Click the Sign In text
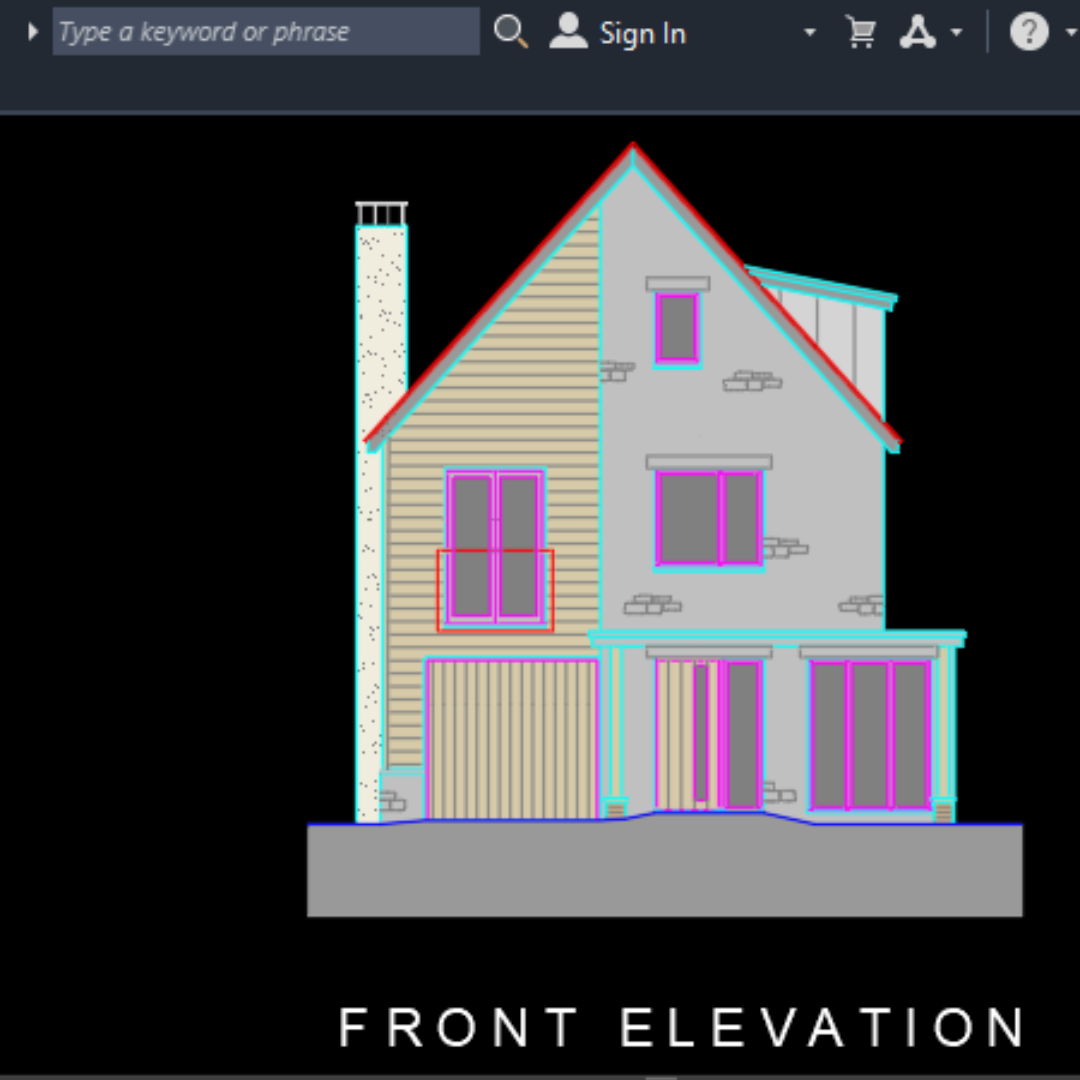The height and width of the screenshot is (1080, 1080). click(x=642, y=33)
